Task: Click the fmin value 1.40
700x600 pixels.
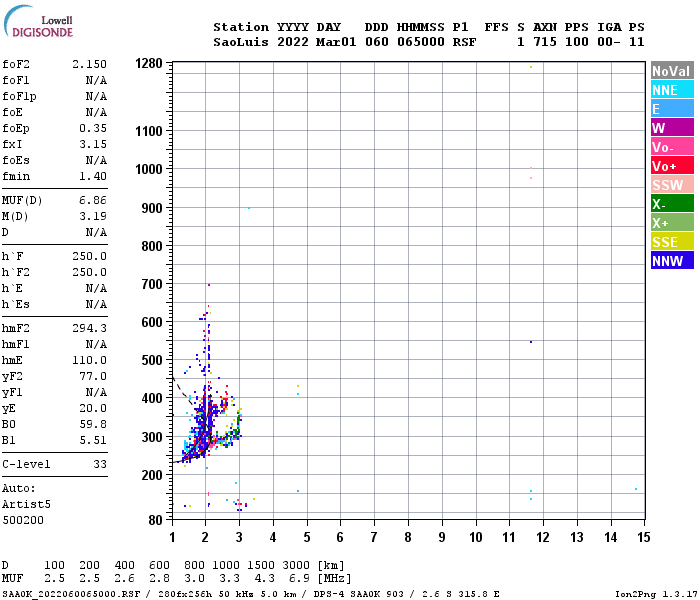Action: (x=93, y=176)
